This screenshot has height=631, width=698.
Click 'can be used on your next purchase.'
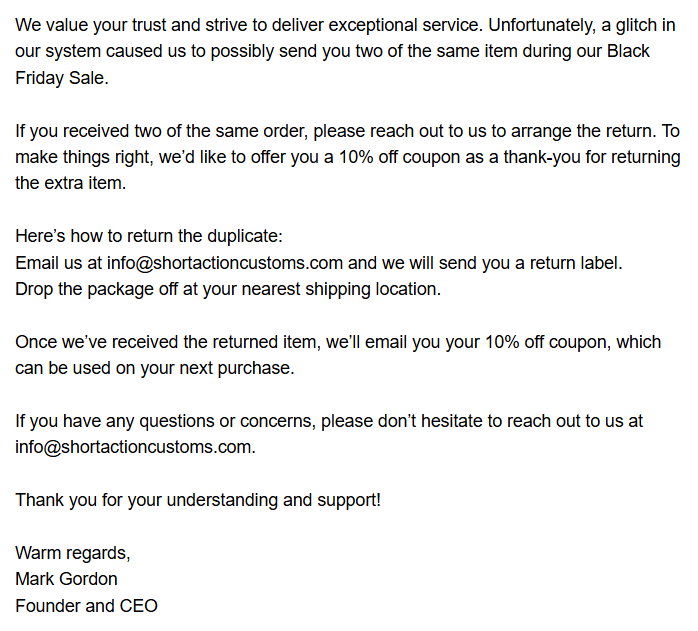pos(155,369)
